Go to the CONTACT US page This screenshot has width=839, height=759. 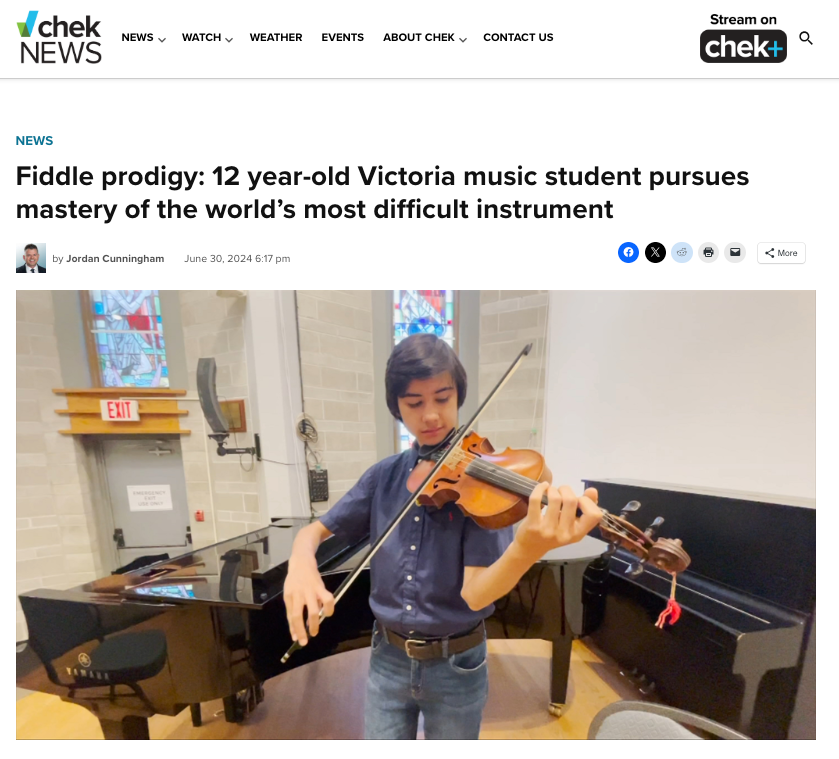point(518,37)
